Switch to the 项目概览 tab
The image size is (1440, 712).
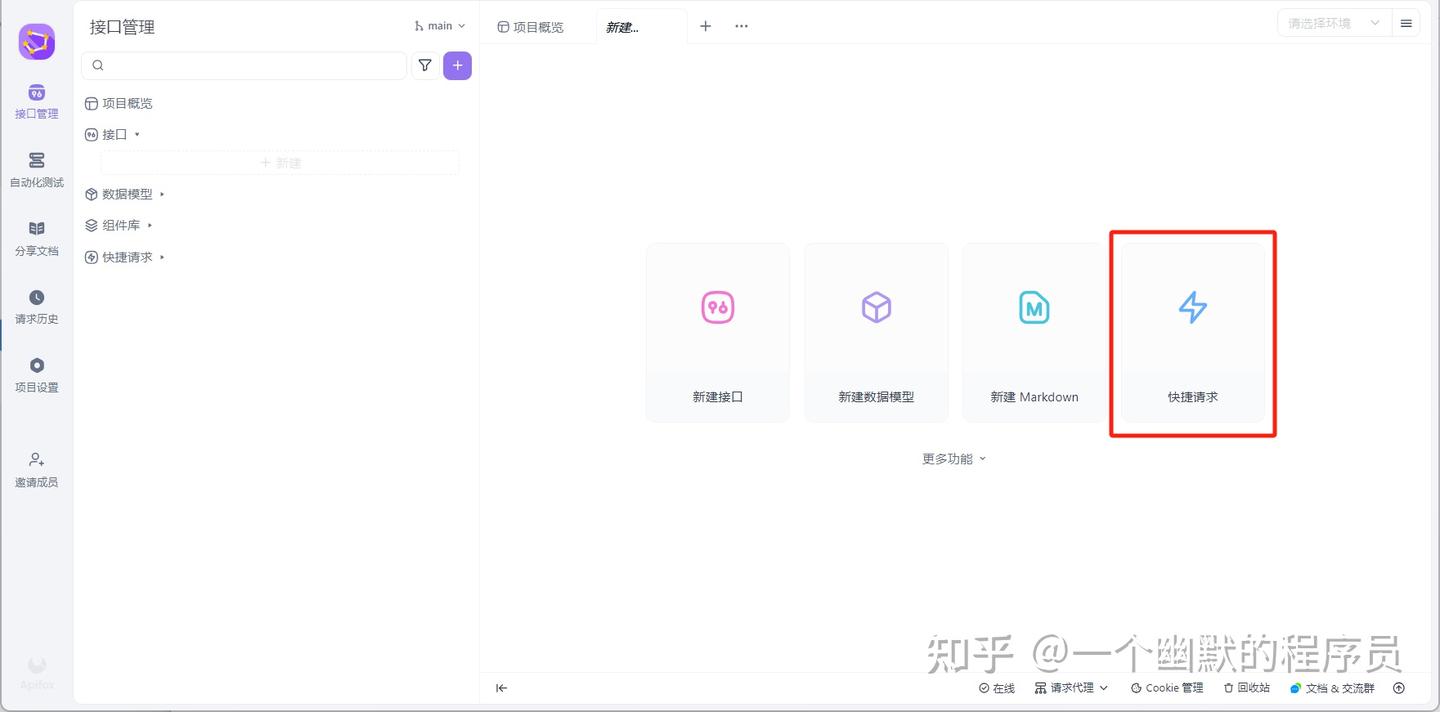click(x=531, y=27)
